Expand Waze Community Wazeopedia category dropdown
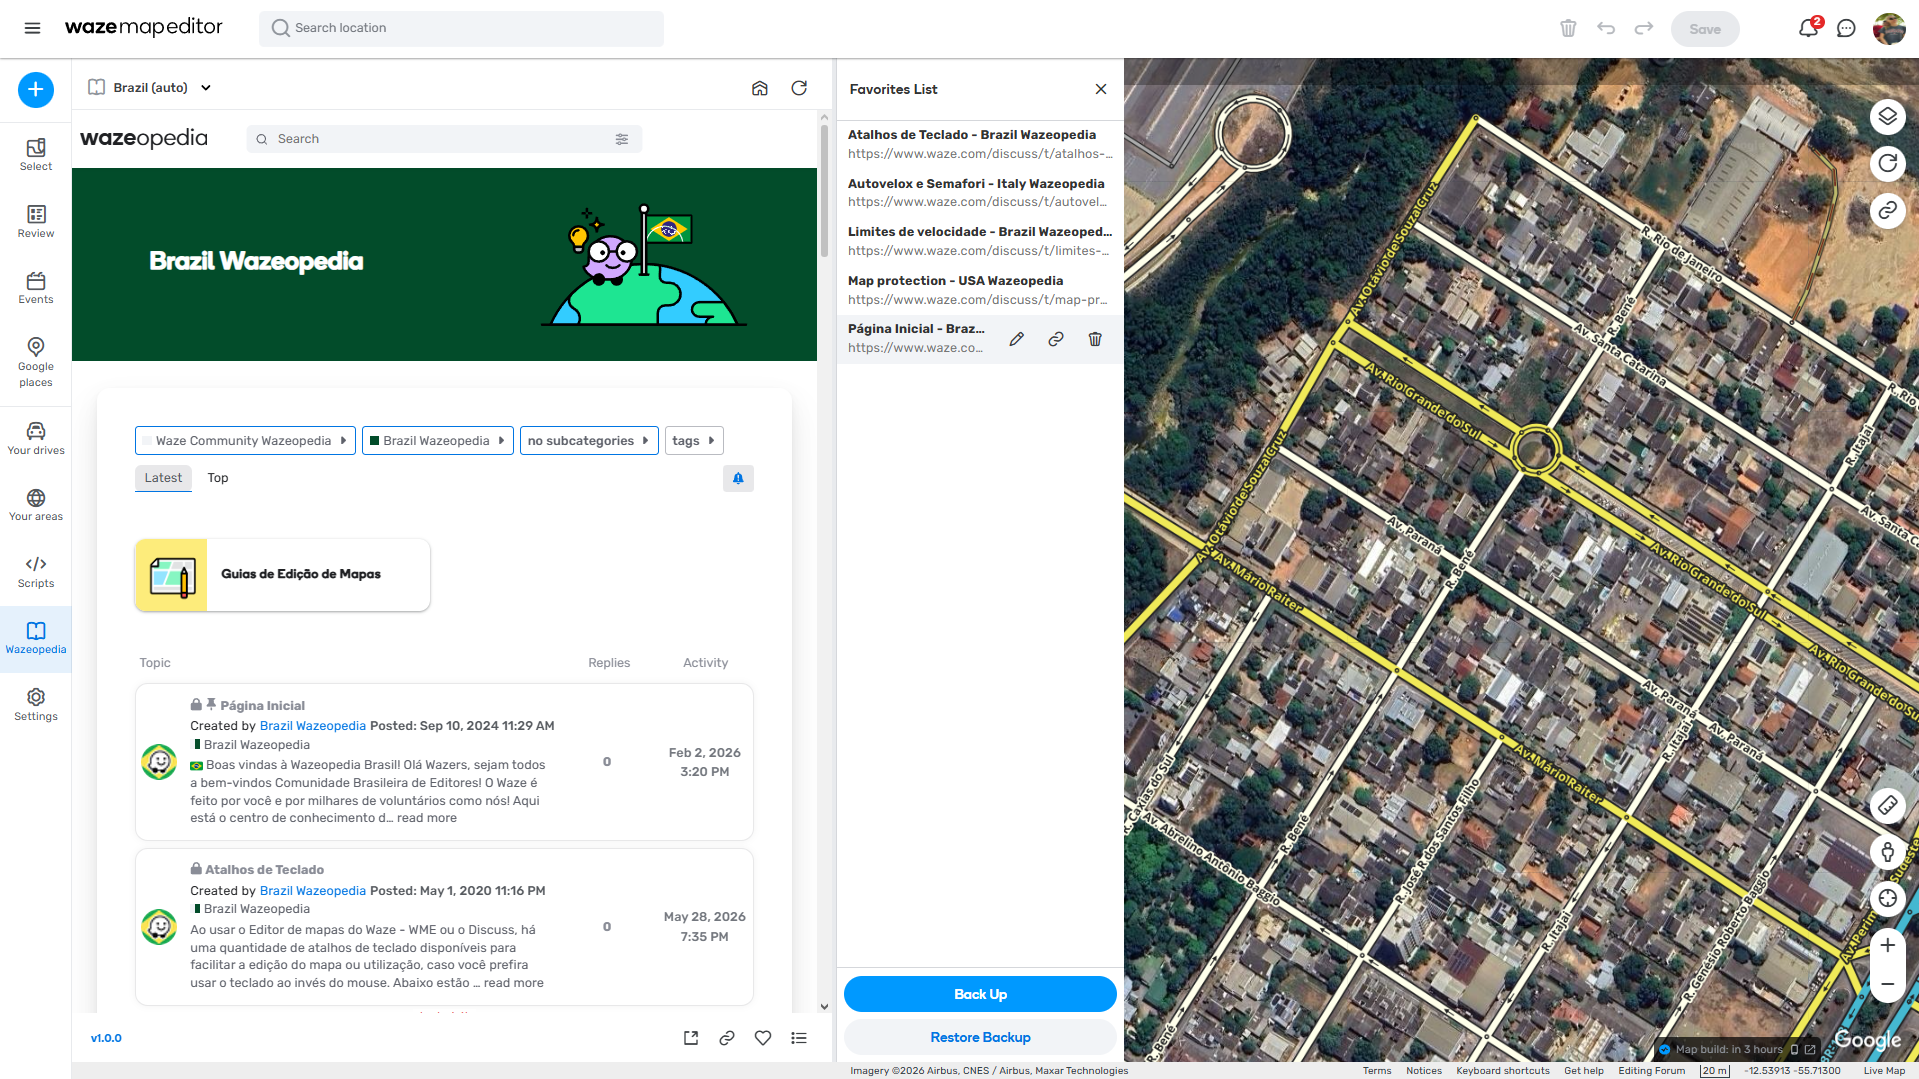This screenshot has height=1079, width=1919. [x=245, y=441]
